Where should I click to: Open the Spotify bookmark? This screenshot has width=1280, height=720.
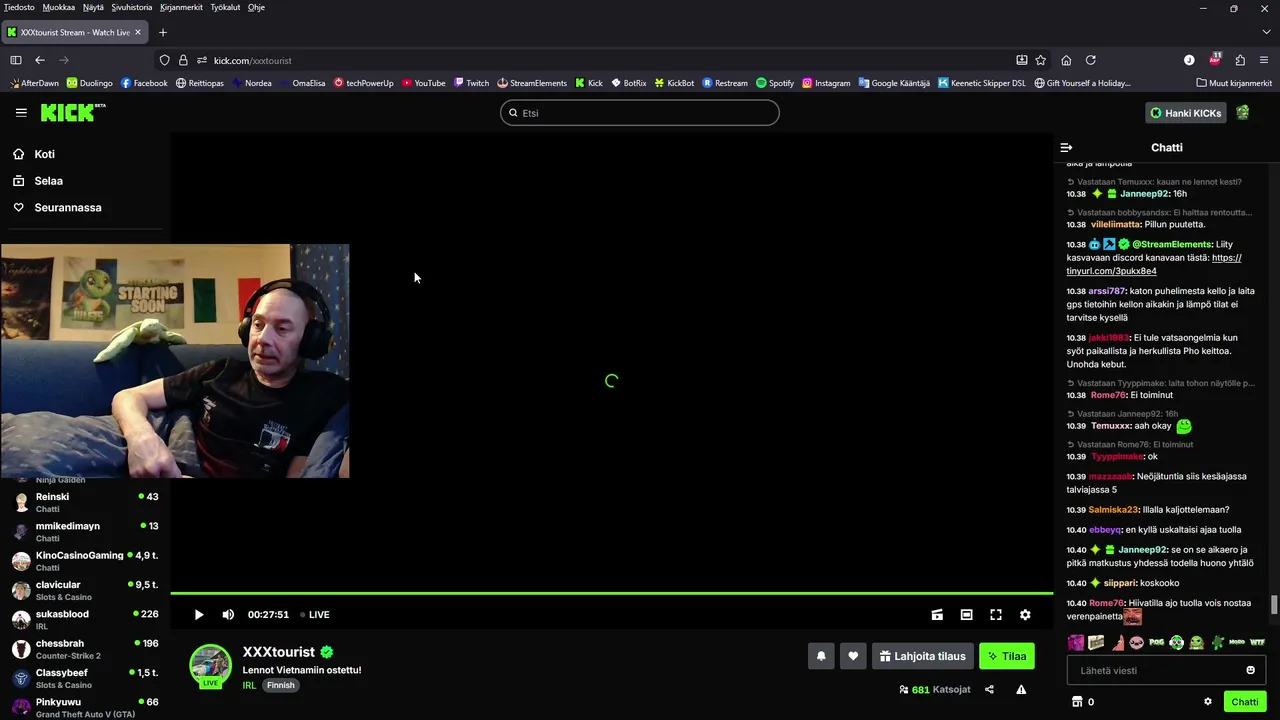point(775,83)
